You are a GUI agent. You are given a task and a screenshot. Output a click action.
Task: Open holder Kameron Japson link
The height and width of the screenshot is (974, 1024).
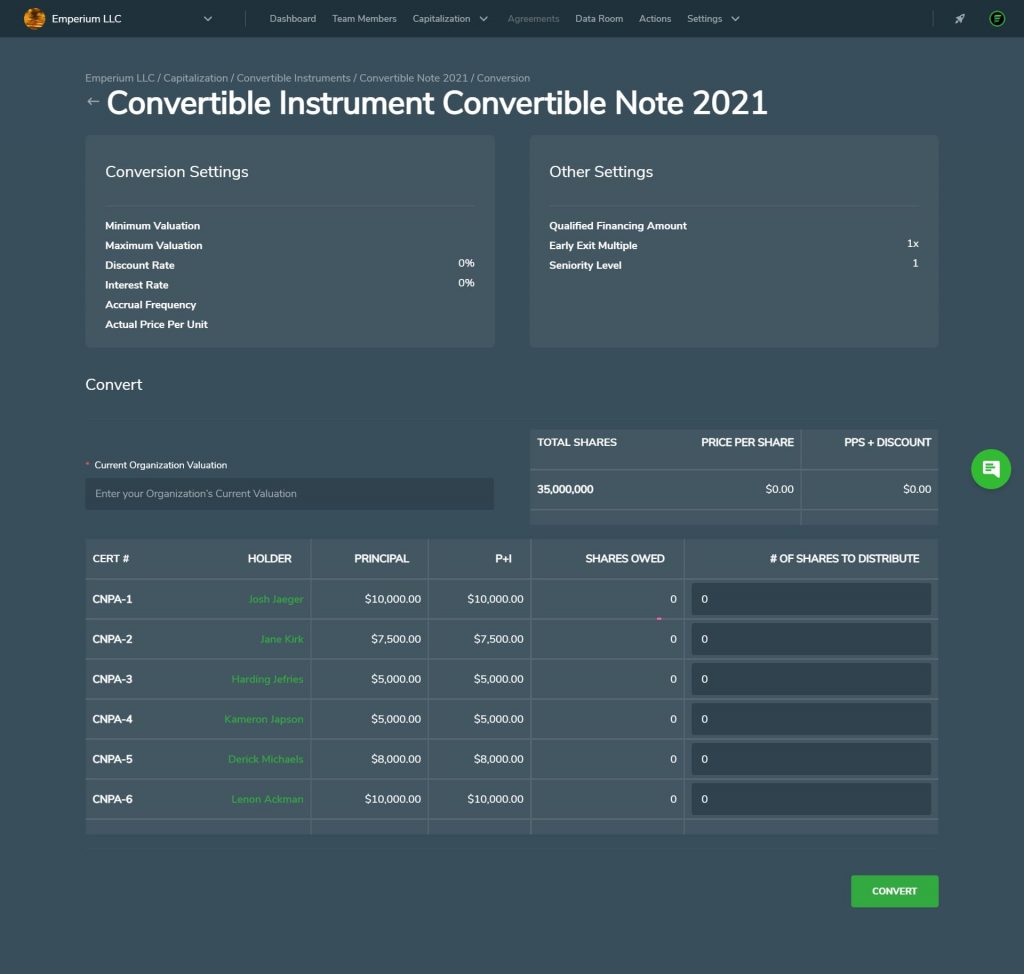point(264,719)
